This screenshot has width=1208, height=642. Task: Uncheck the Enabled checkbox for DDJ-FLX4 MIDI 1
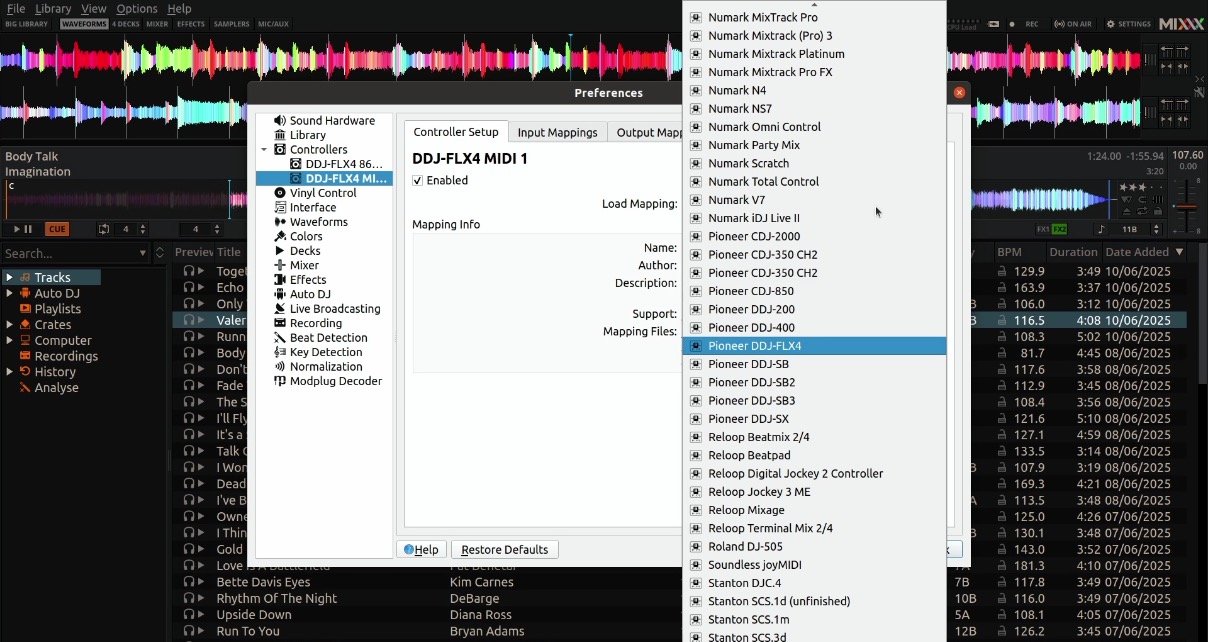coord(418,180)
